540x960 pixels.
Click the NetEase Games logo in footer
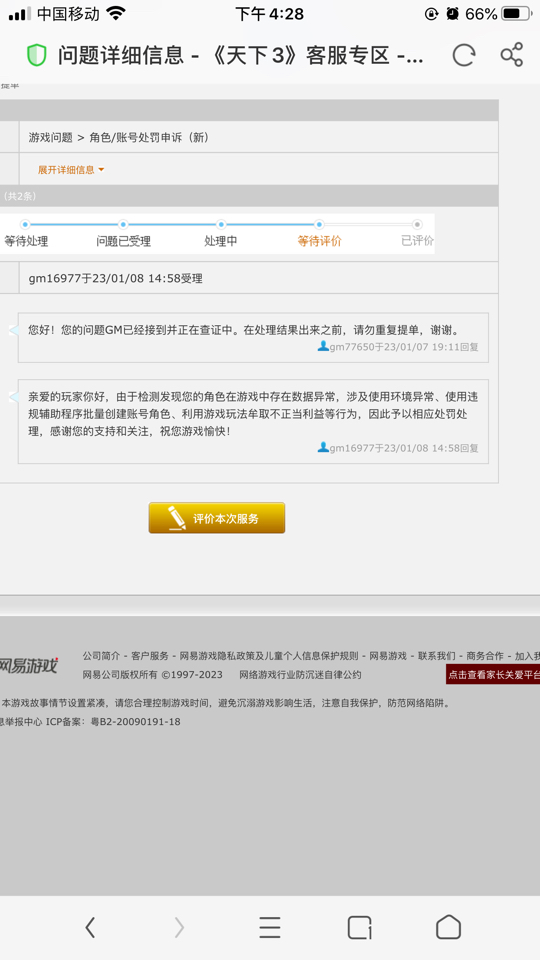pos(28,666)
